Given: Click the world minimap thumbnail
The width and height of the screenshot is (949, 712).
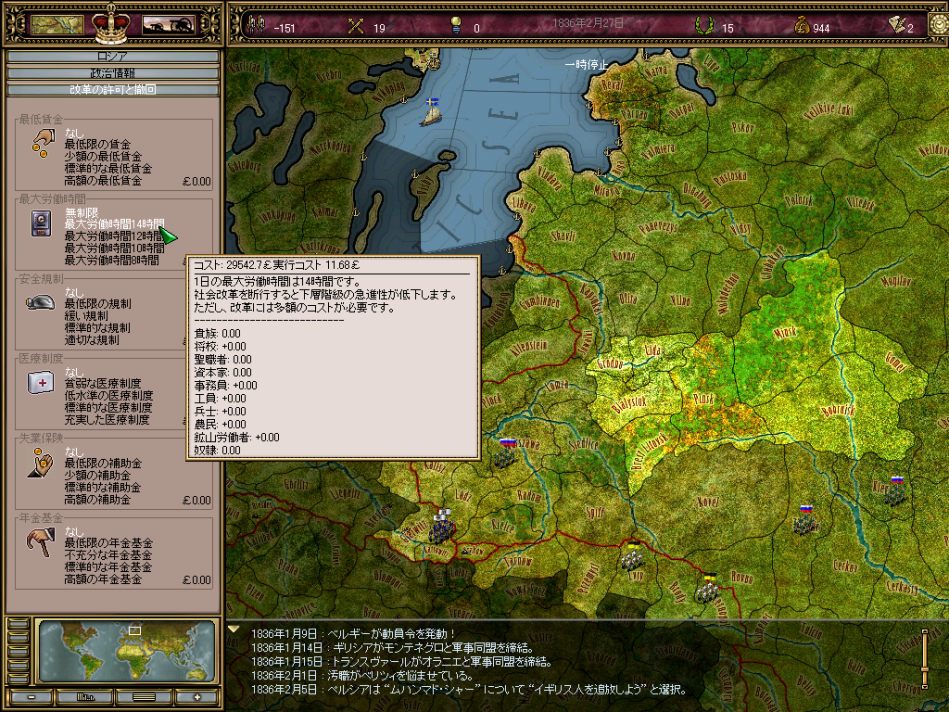Looking at the screenshot, I should pyautogui.click(x=126, y=651).
